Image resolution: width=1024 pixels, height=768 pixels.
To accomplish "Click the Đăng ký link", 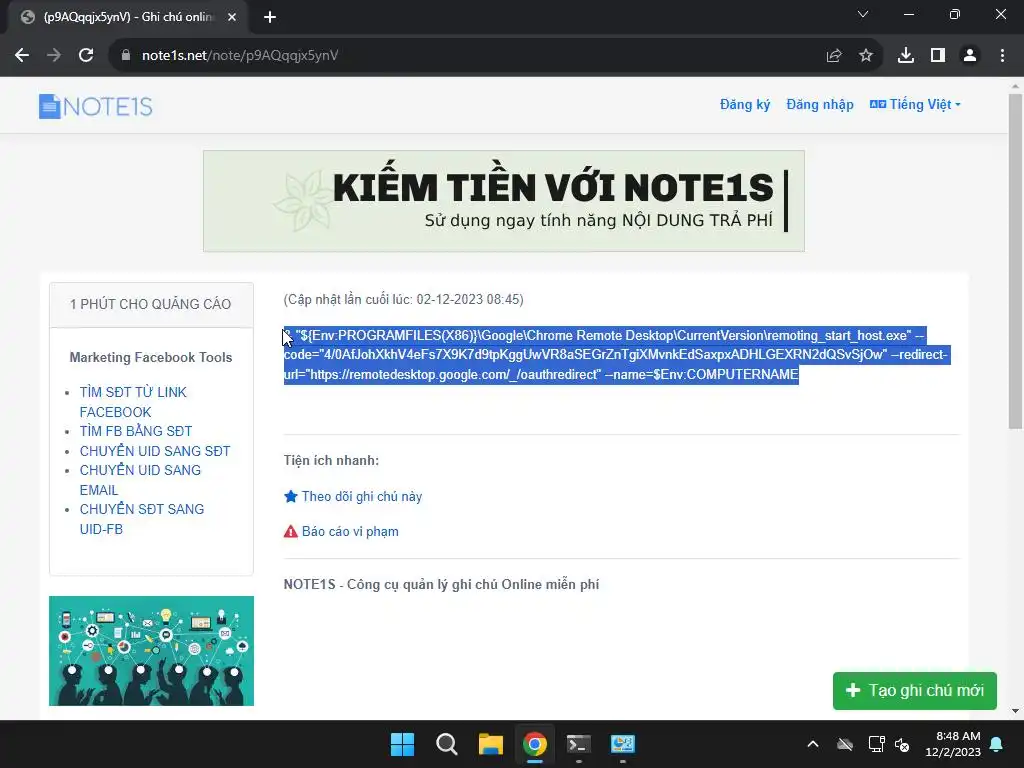I will 744,104.
